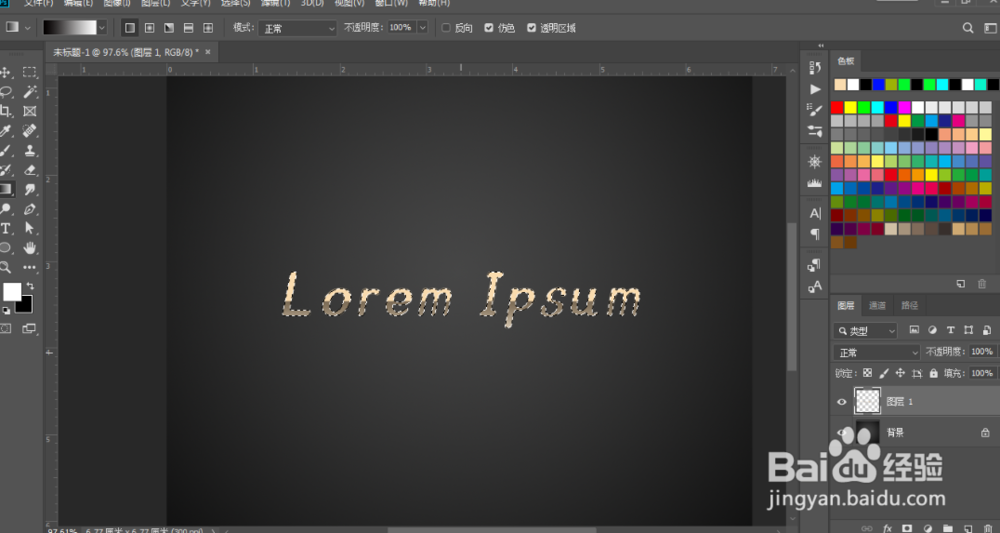Open the Actions panel play icon
The width and height of the screenshot is (1000, 533).
tap(815, 89)
